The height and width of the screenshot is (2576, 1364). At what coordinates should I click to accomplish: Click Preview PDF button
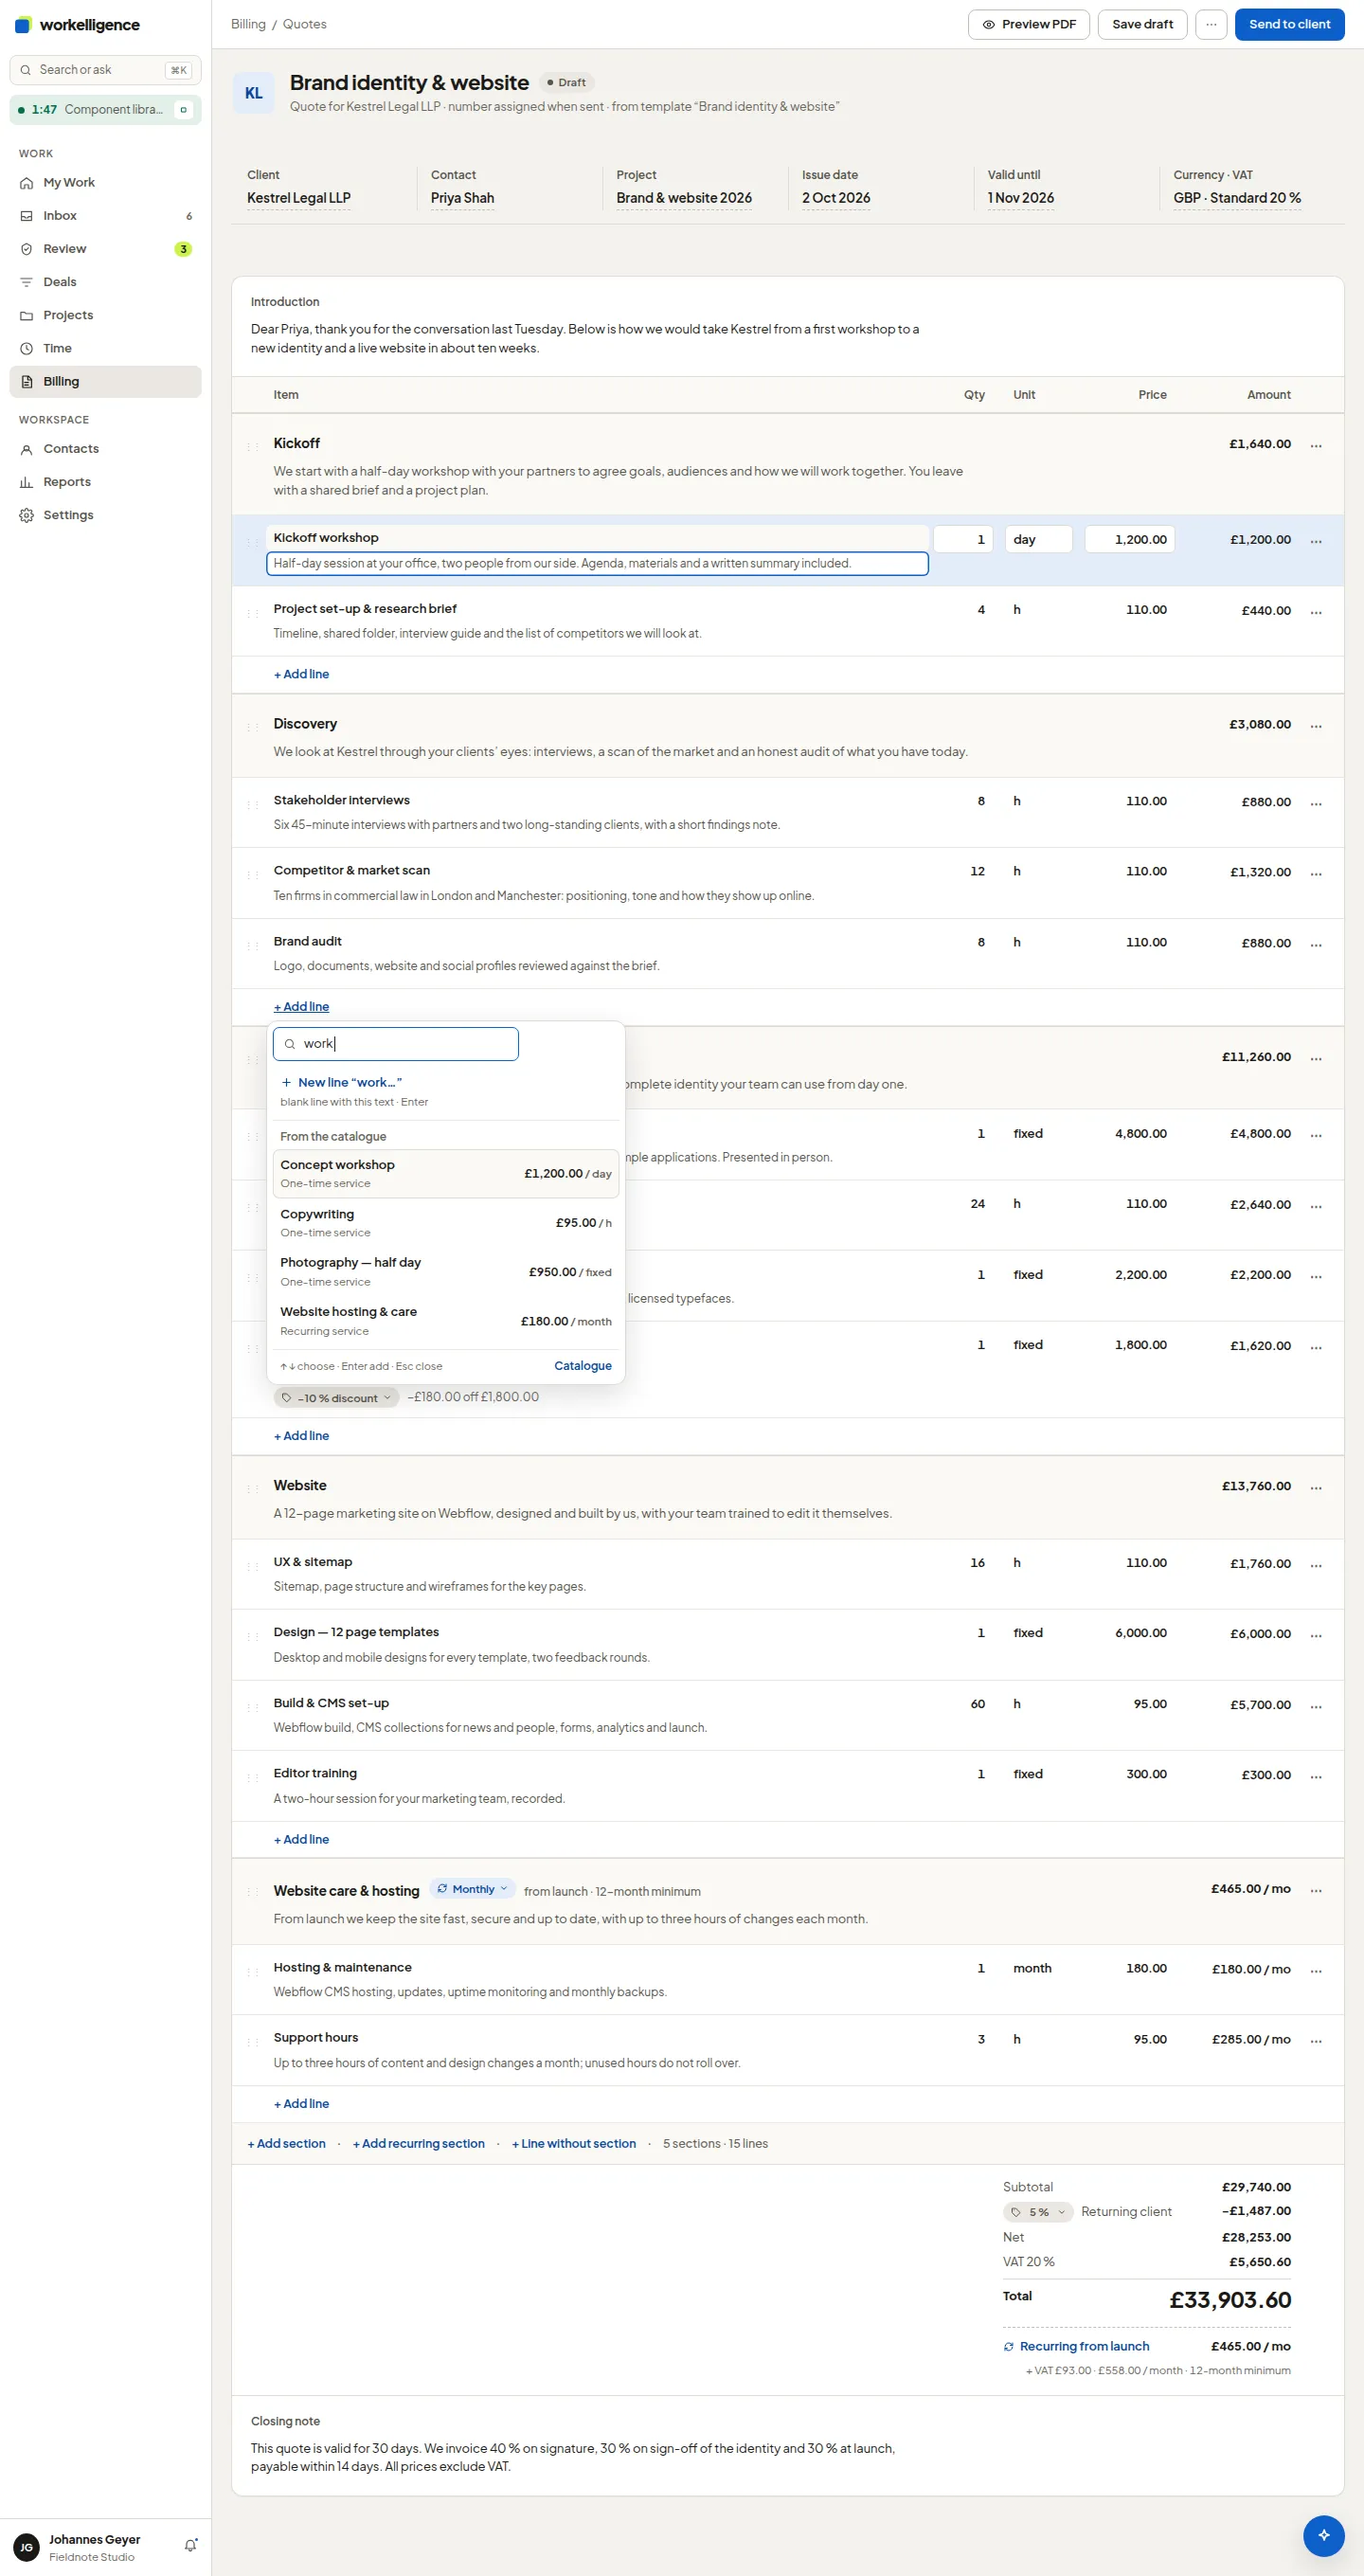tap(1028, 24)
